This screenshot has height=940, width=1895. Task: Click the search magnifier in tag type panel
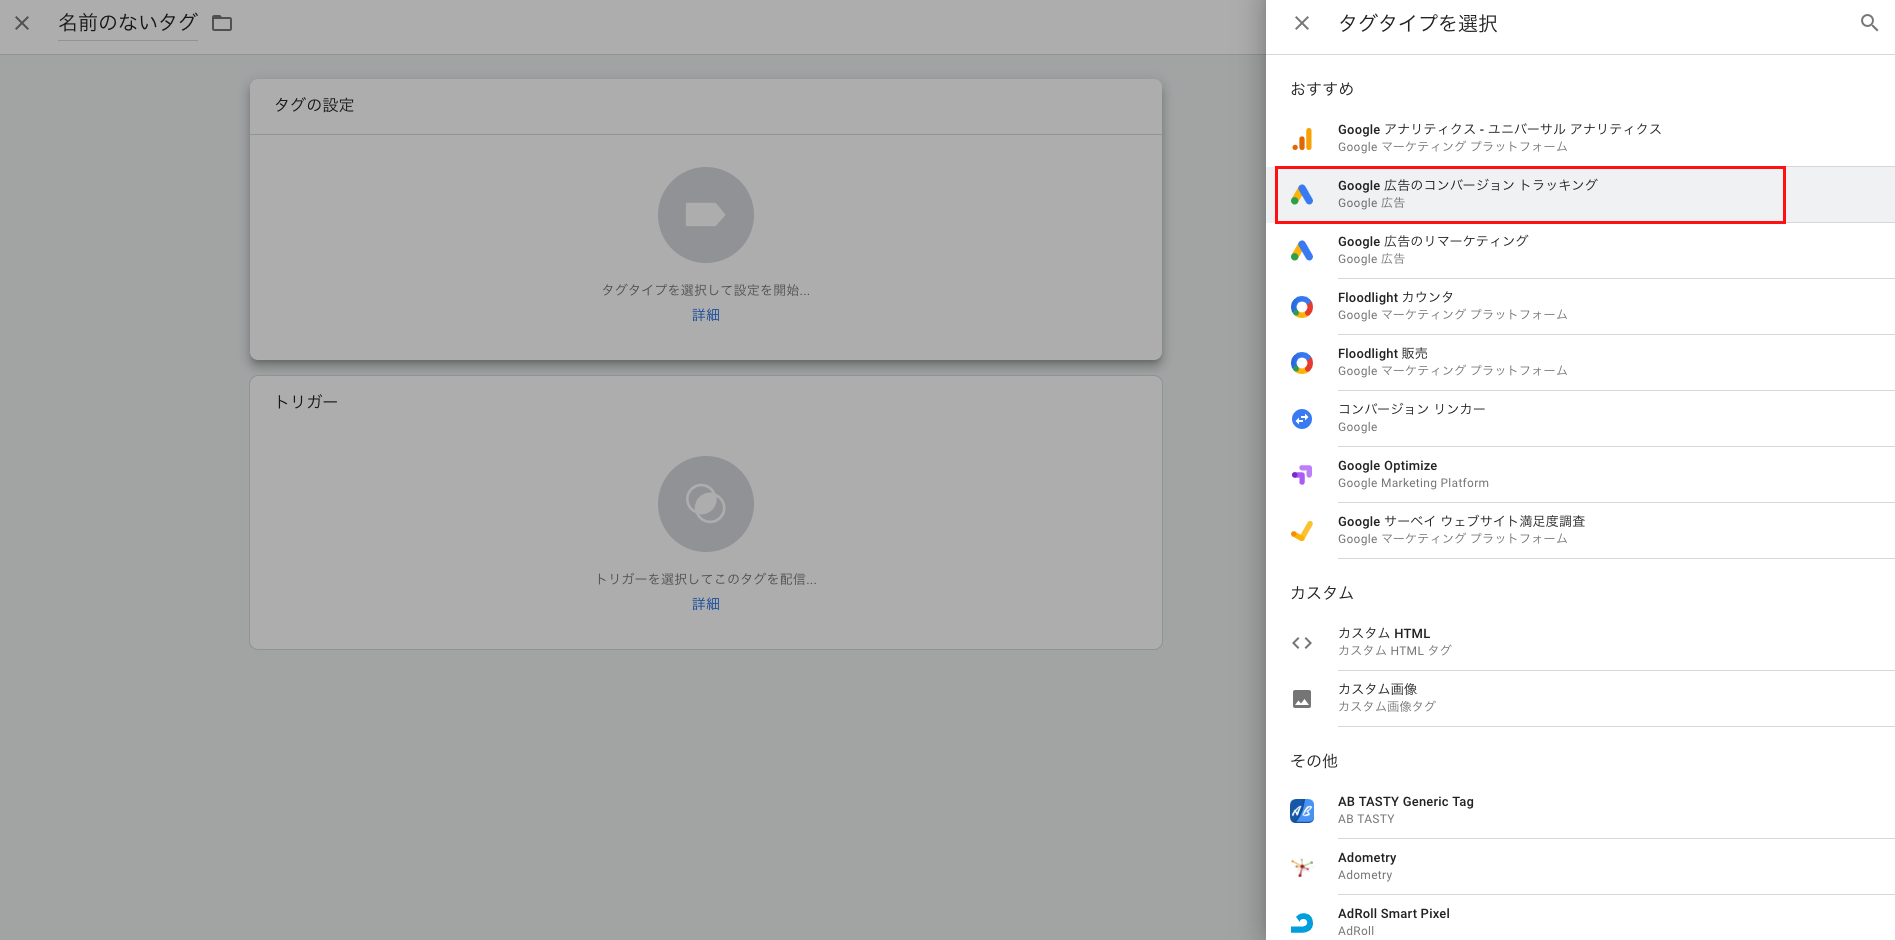point(1868,23)
